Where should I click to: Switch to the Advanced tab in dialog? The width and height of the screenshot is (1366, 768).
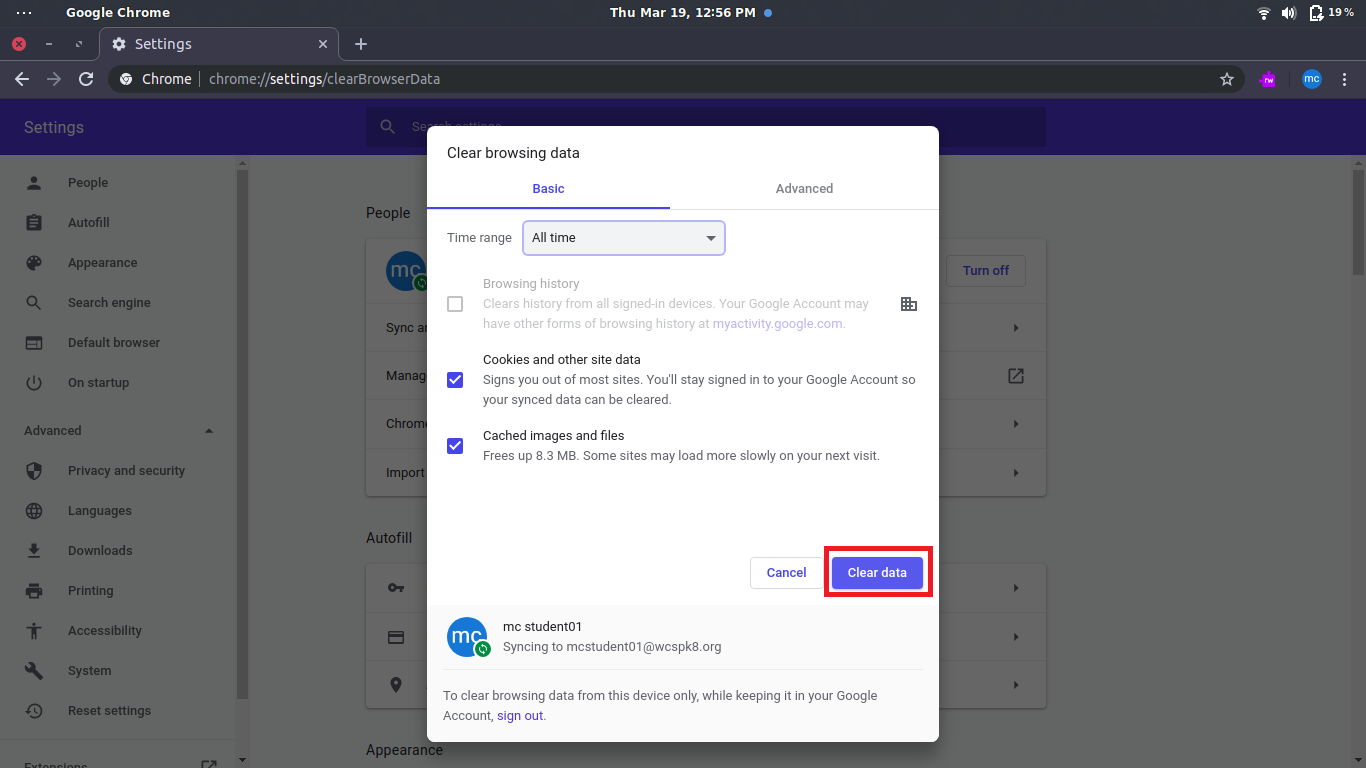pyautogui.click(x=804, y=189)
